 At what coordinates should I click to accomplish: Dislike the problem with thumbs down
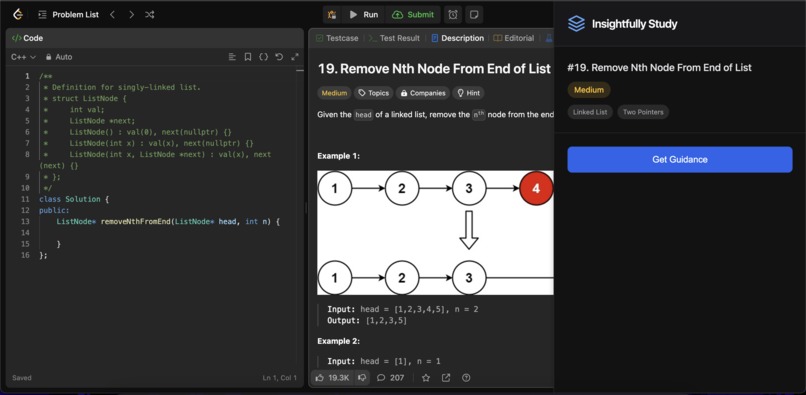point(362,378)
